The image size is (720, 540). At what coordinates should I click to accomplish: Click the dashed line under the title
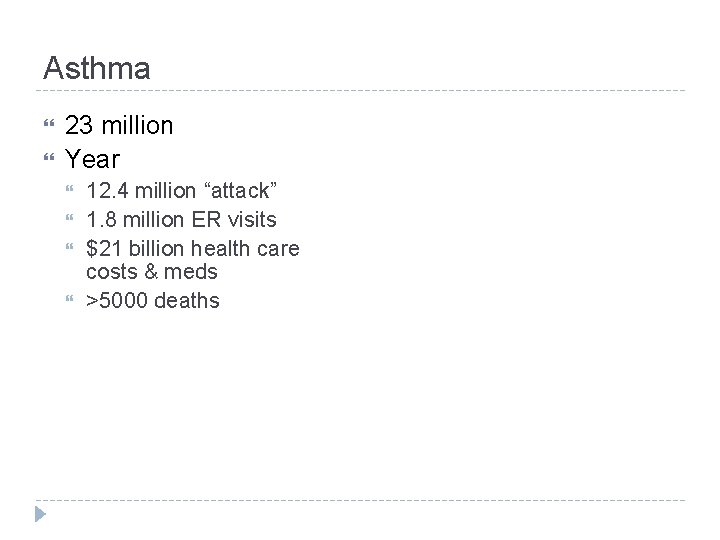point(360,91)
